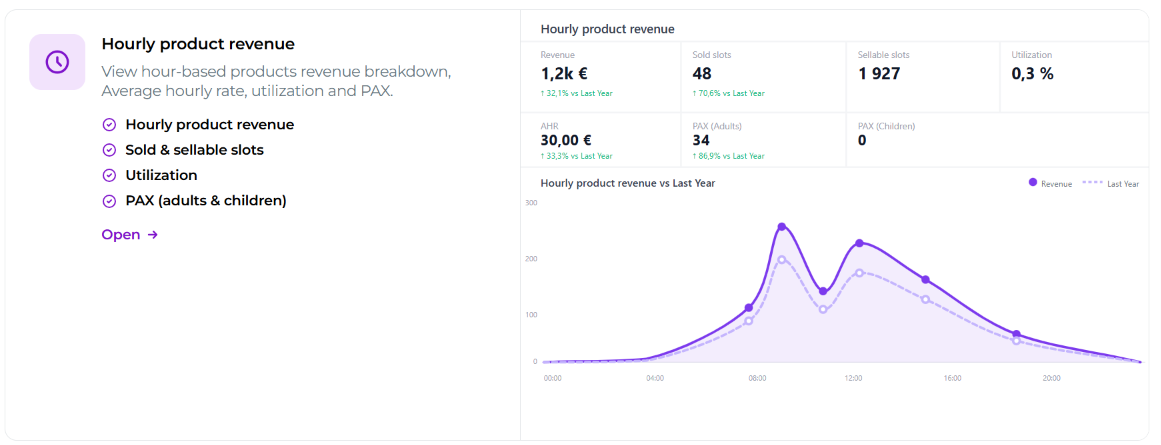
Task: Click the check icon beside Sold & sellable slots
Action: click(x=109, y=150)
